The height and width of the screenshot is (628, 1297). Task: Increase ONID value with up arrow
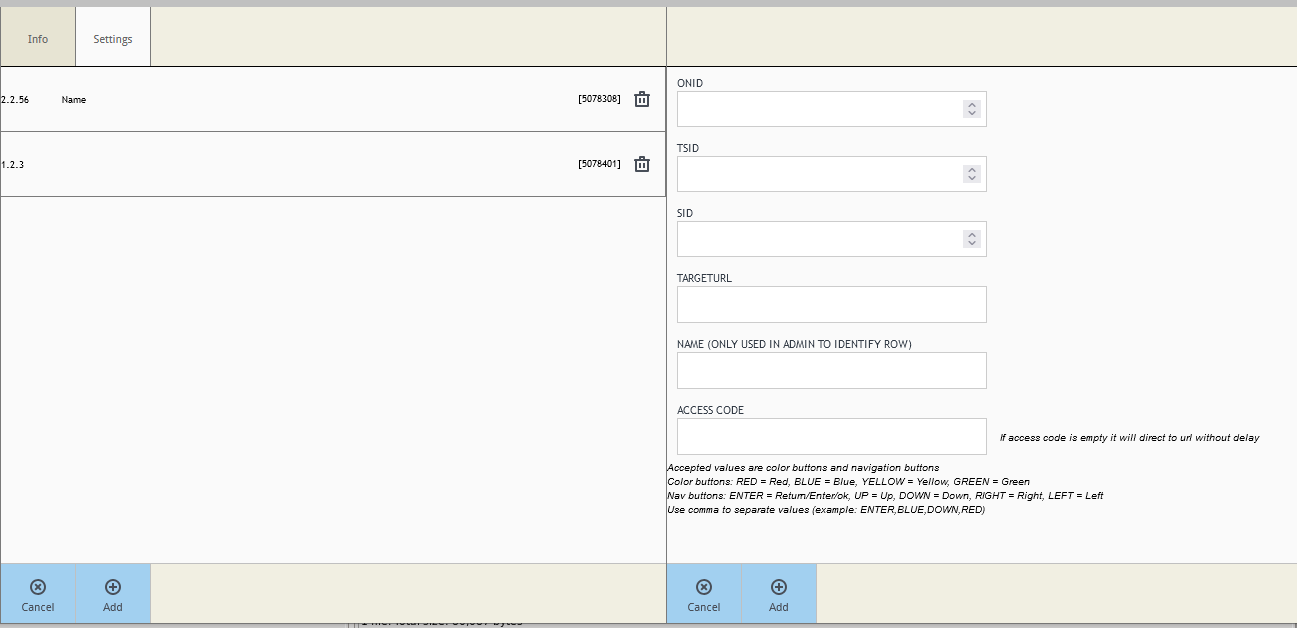point(971,105)
